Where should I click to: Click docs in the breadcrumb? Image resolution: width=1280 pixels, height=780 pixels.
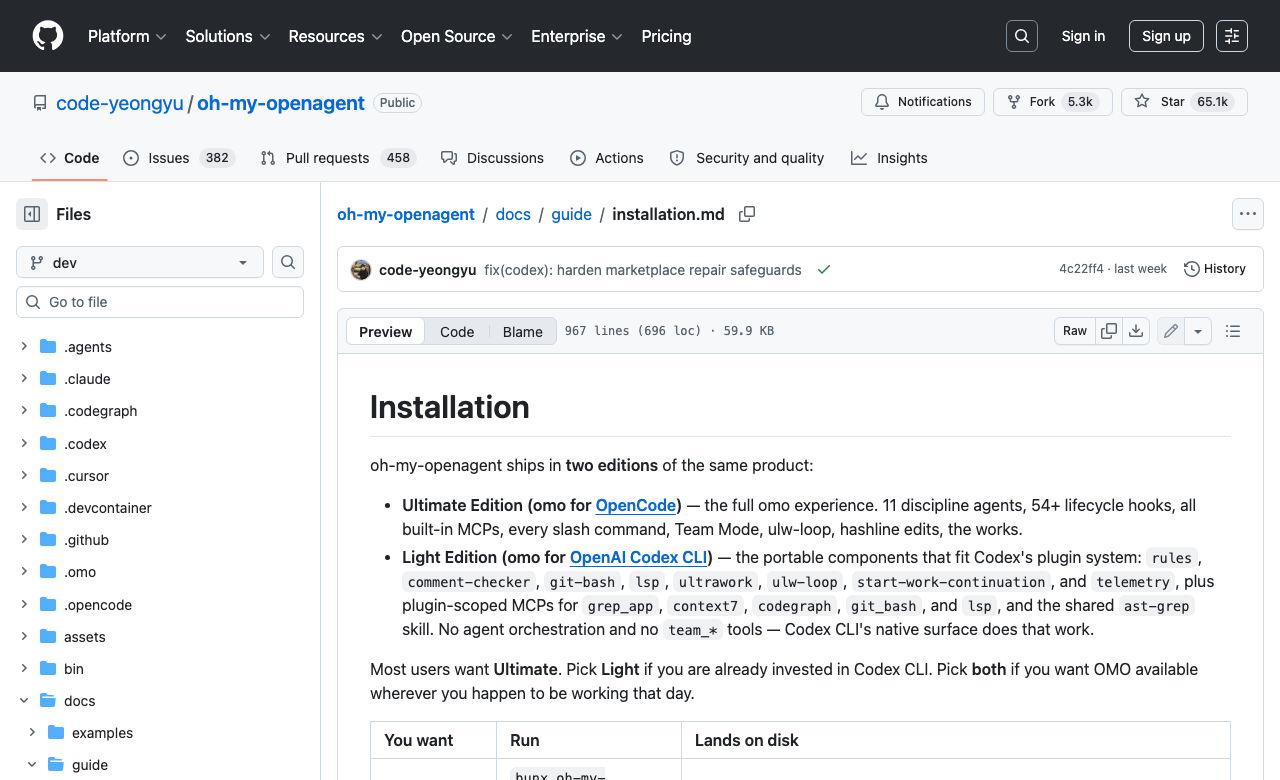click(x=513, y=214)
